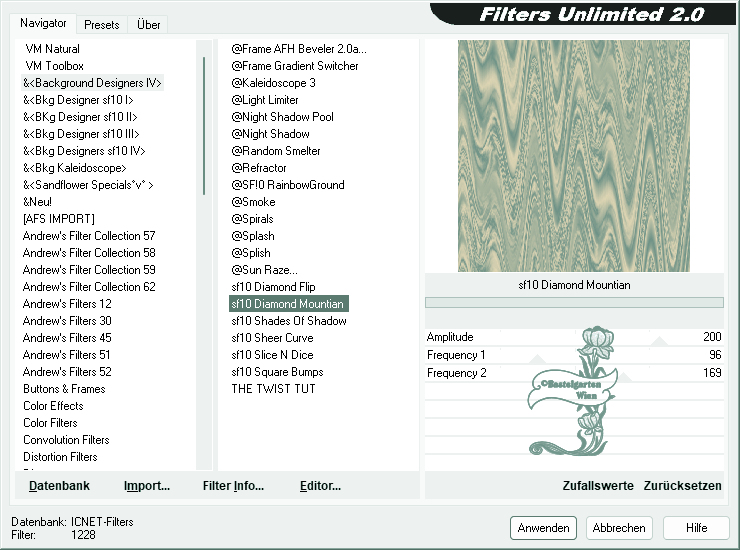
Task: Select @Night Shadow Pool filter
Action: coord(282,117)
